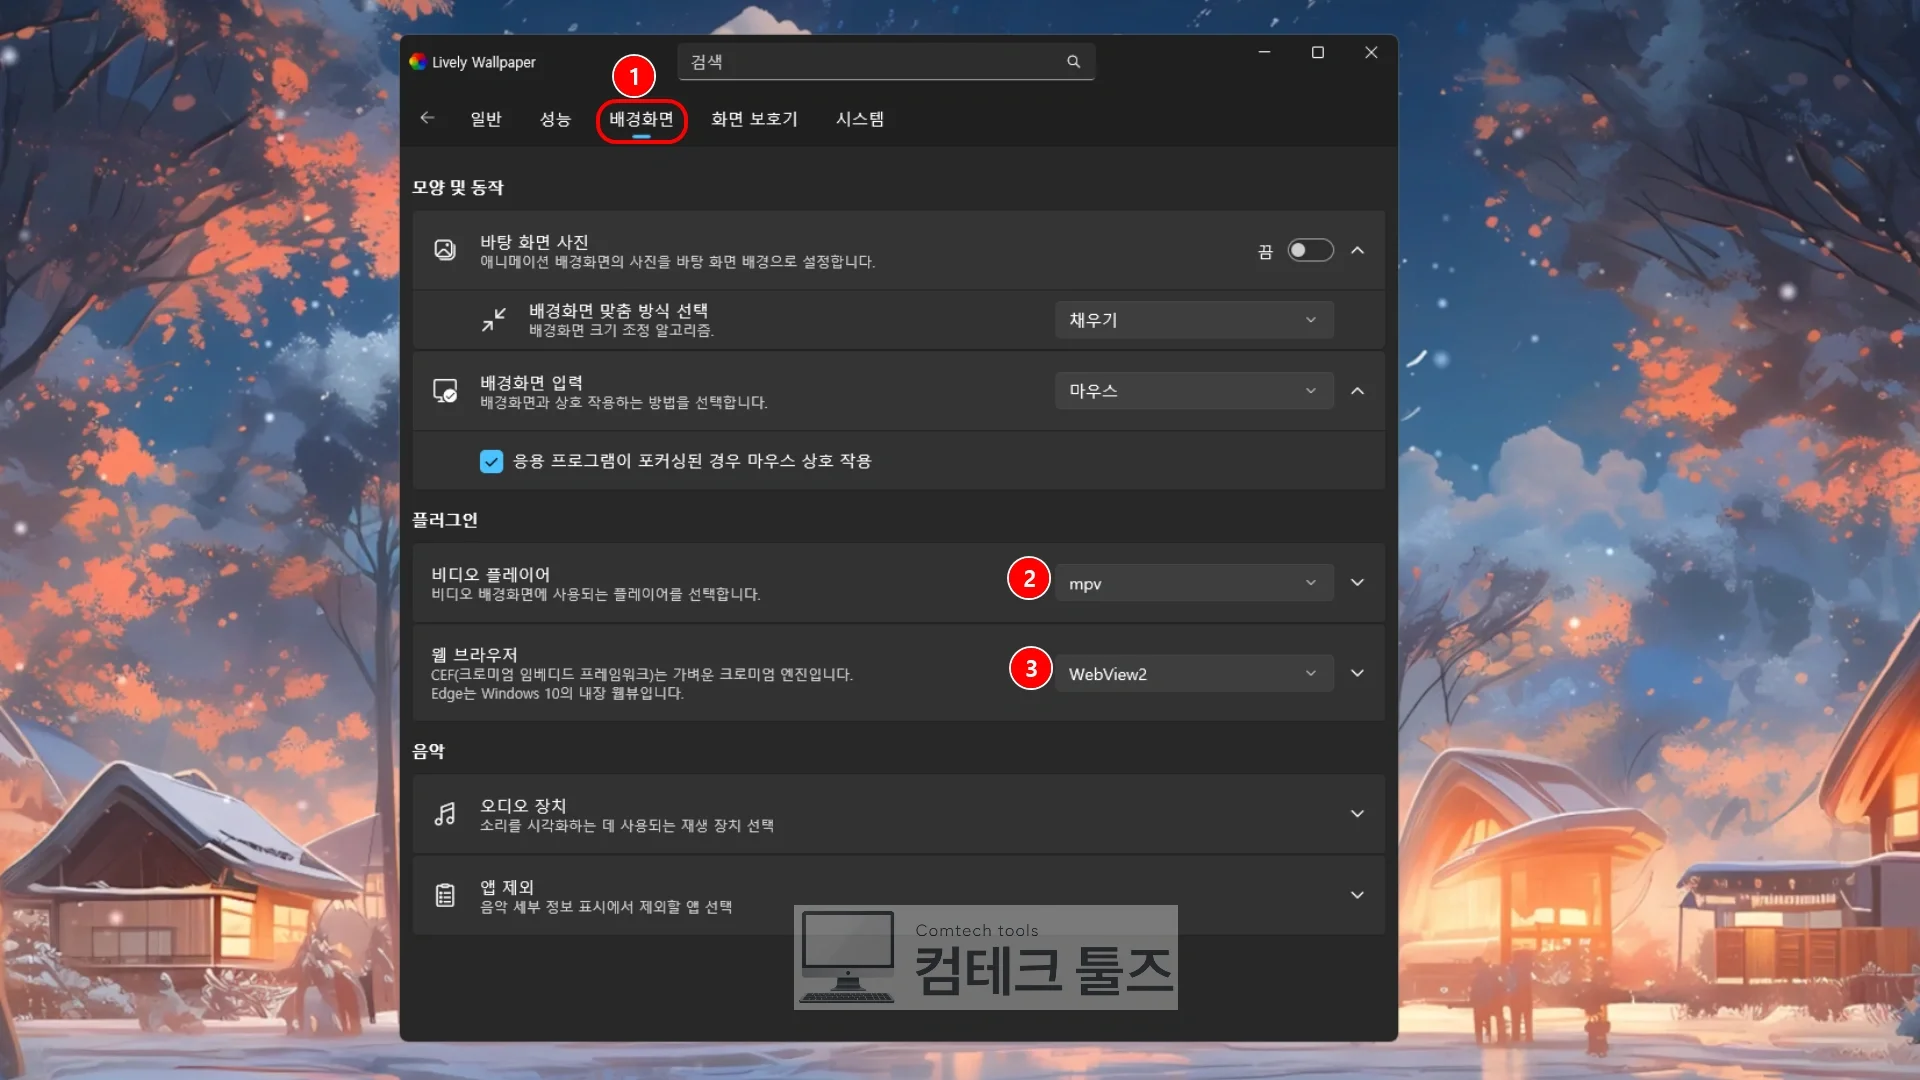Click the 음악 section heading
The width and height of the screenshot is (1920, 1080).
(x=428, y=751)
